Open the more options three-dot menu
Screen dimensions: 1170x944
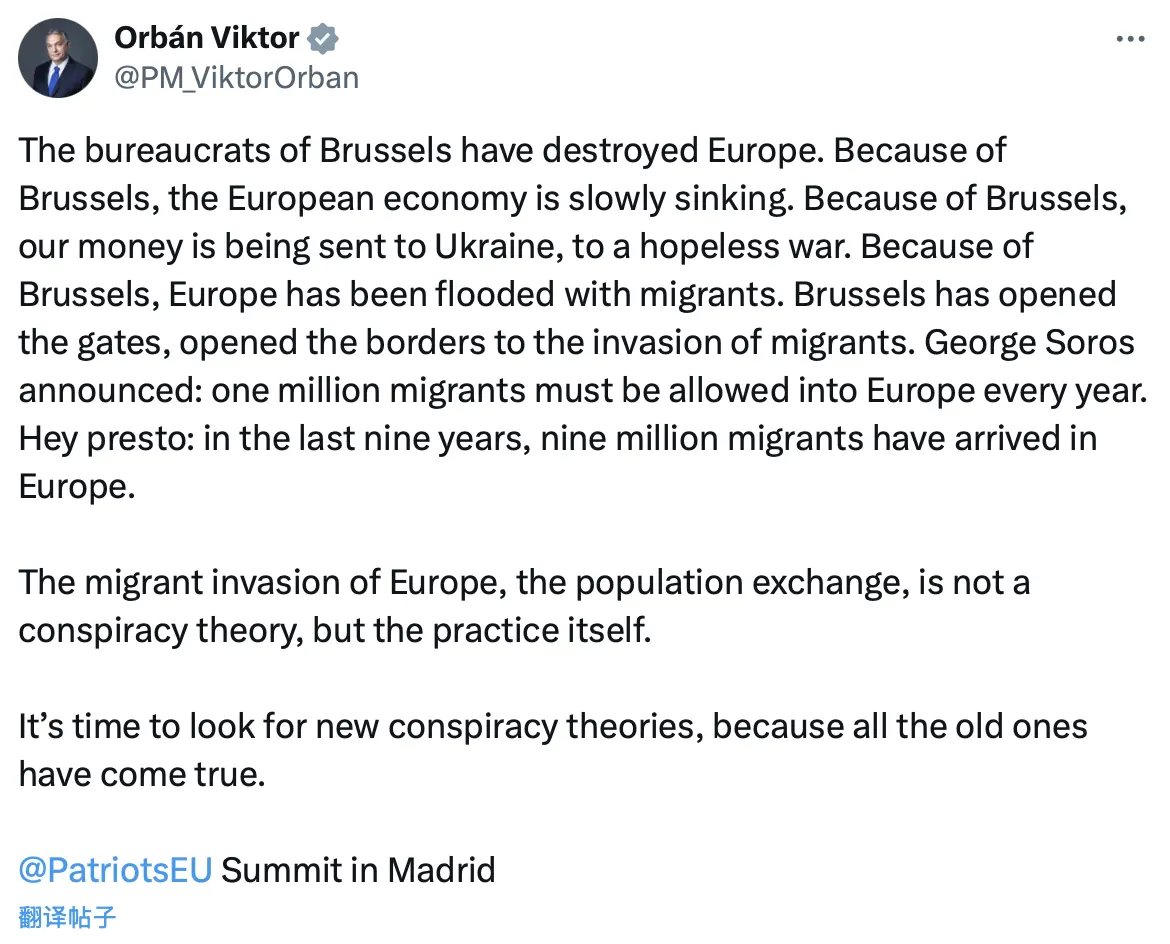coord(1129,39)
